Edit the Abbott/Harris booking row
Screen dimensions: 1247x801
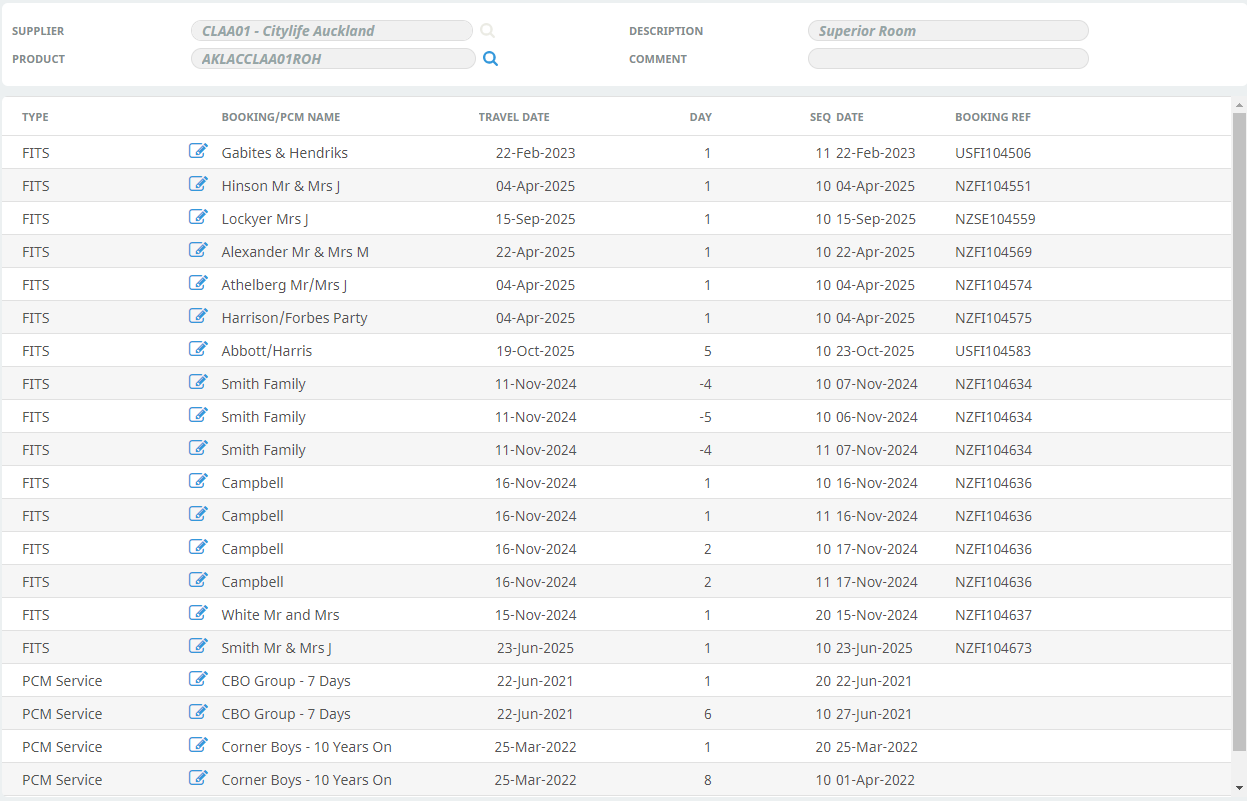tap(198, 350)
